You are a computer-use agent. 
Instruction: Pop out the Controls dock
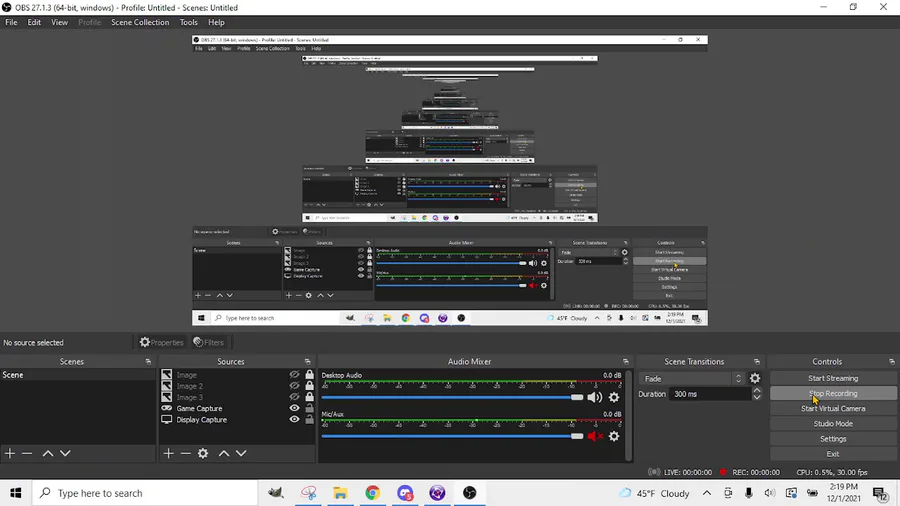pos(891,361)
